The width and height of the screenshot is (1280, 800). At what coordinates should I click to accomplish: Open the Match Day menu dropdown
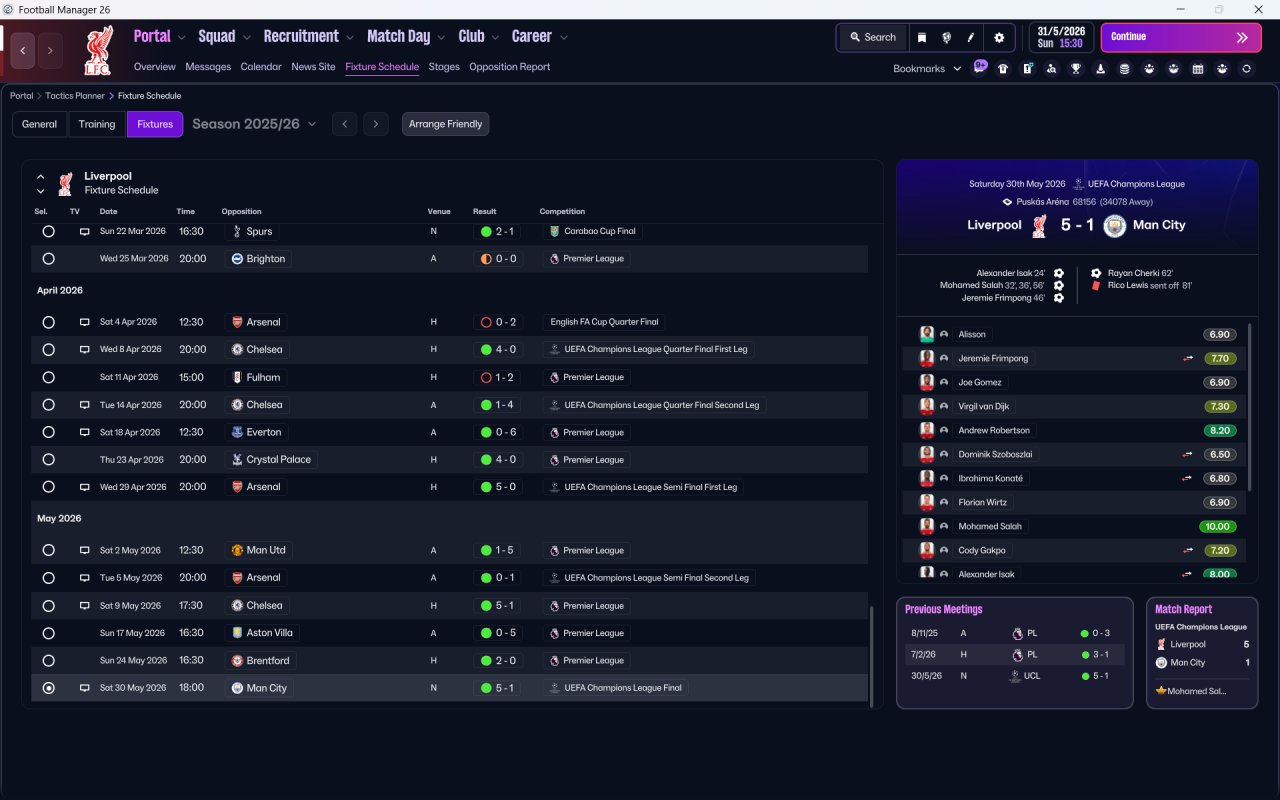tap(407, 37)
